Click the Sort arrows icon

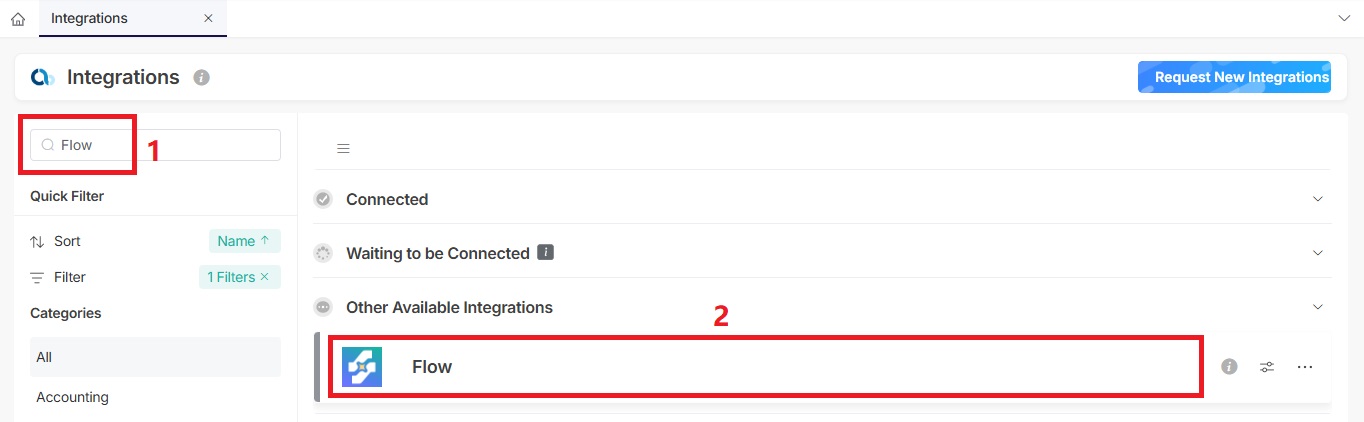(x=37, y=241)
